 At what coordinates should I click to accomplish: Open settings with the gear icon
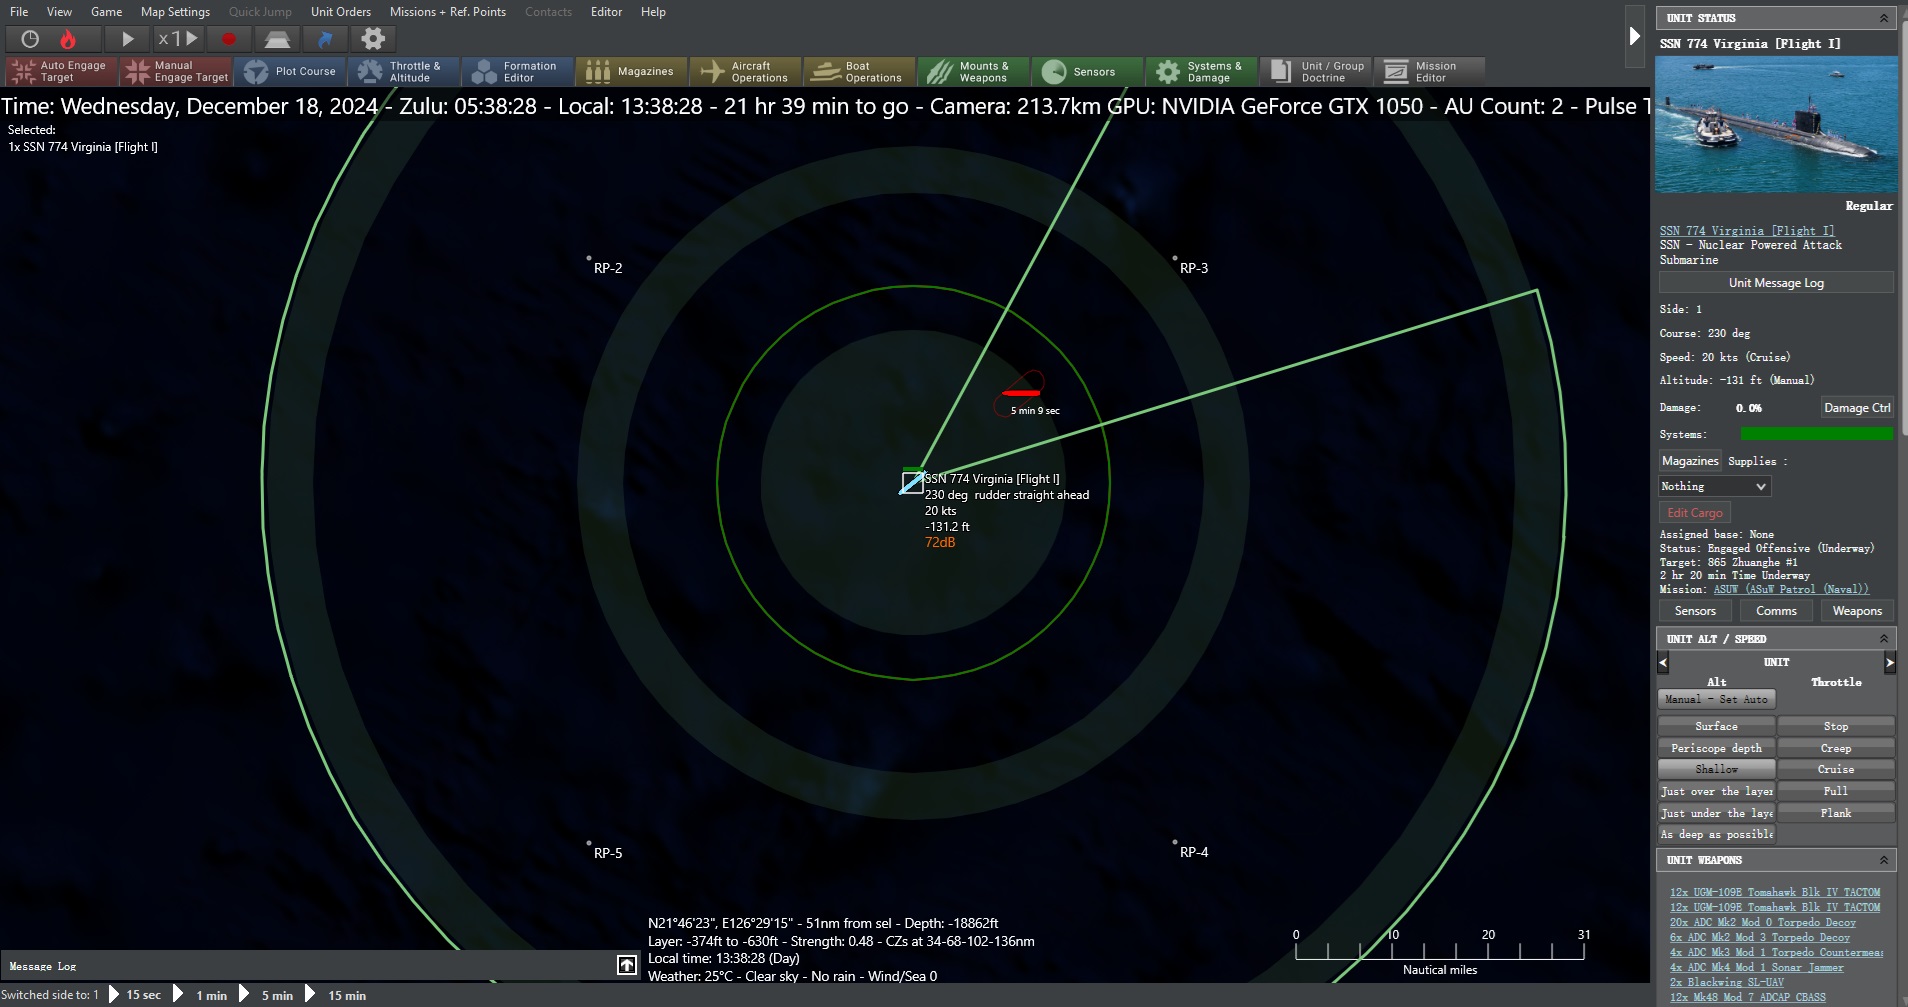(373, 39)
